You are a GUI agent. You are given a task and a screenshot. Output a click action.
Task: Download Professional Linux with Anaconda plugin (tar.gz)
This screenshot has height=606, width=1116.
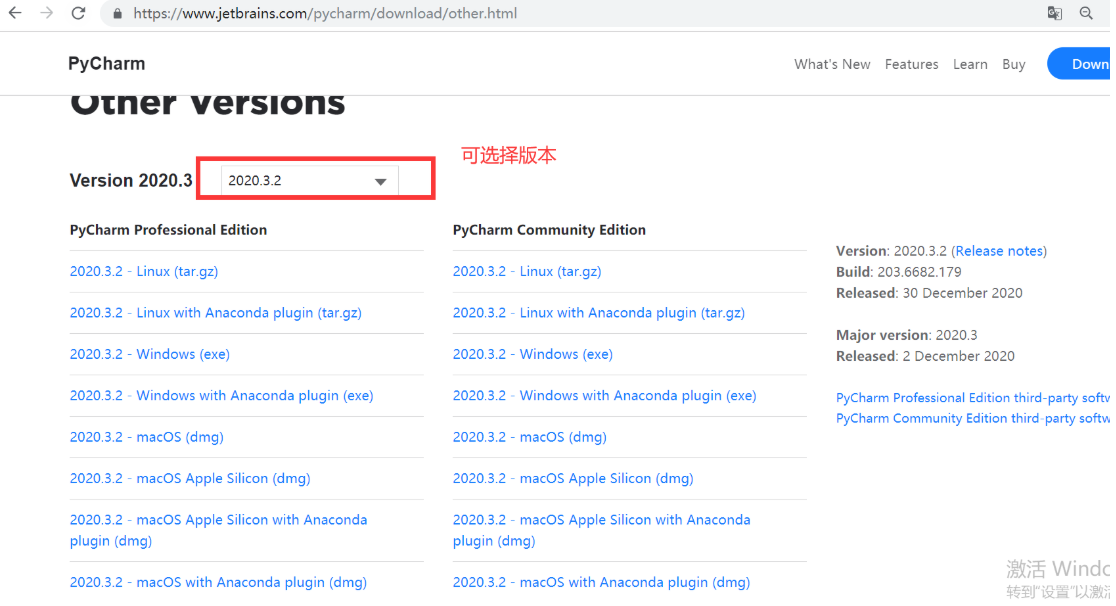pos(216,313)
